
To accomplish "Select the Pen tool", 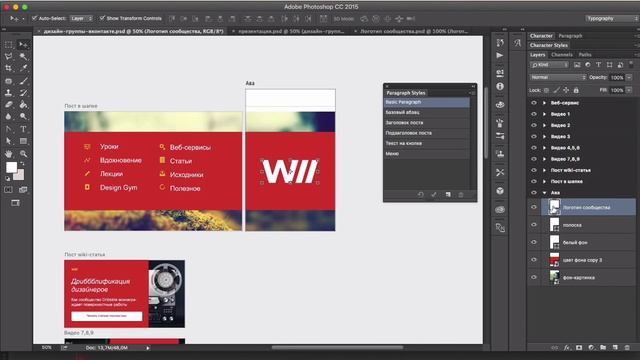I will 9,129.
